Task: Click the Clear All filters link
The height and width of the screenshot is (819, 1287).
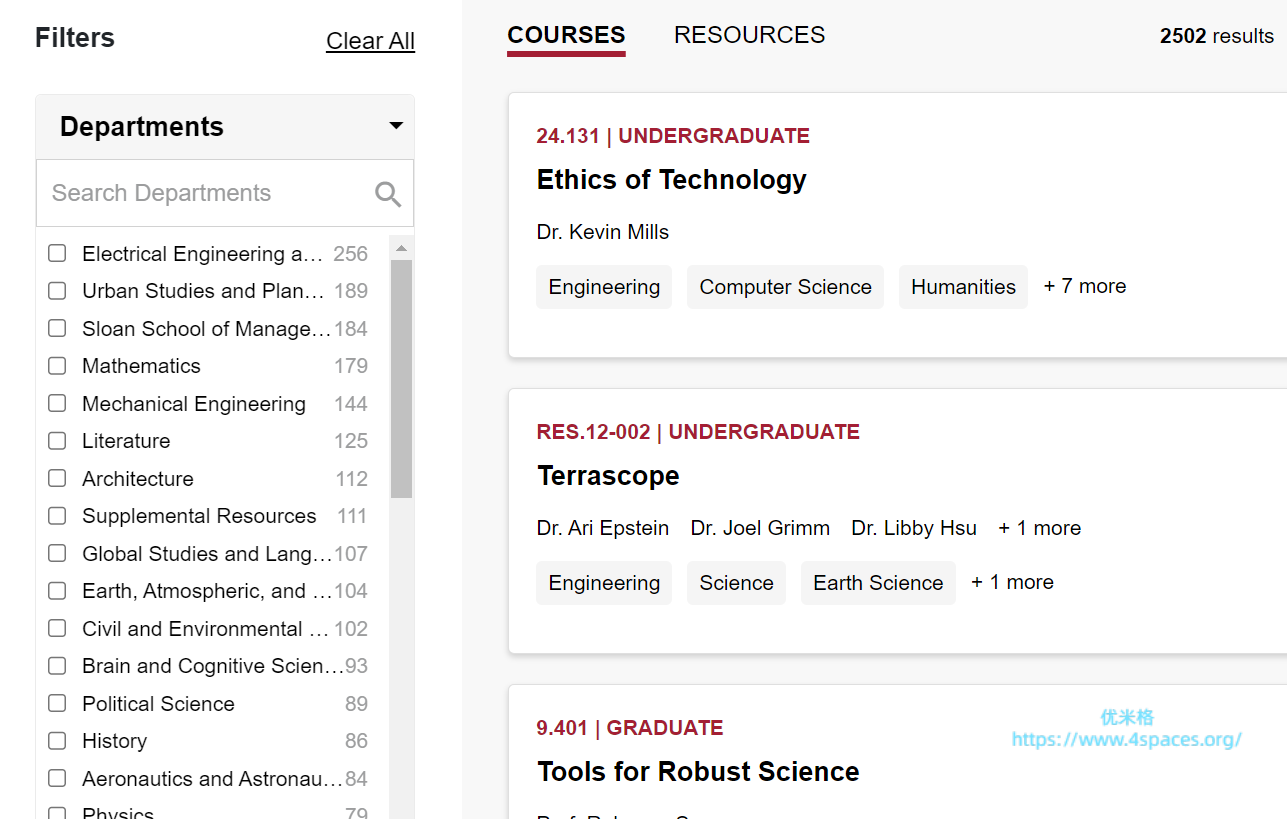Action: [x=370, y=41]
